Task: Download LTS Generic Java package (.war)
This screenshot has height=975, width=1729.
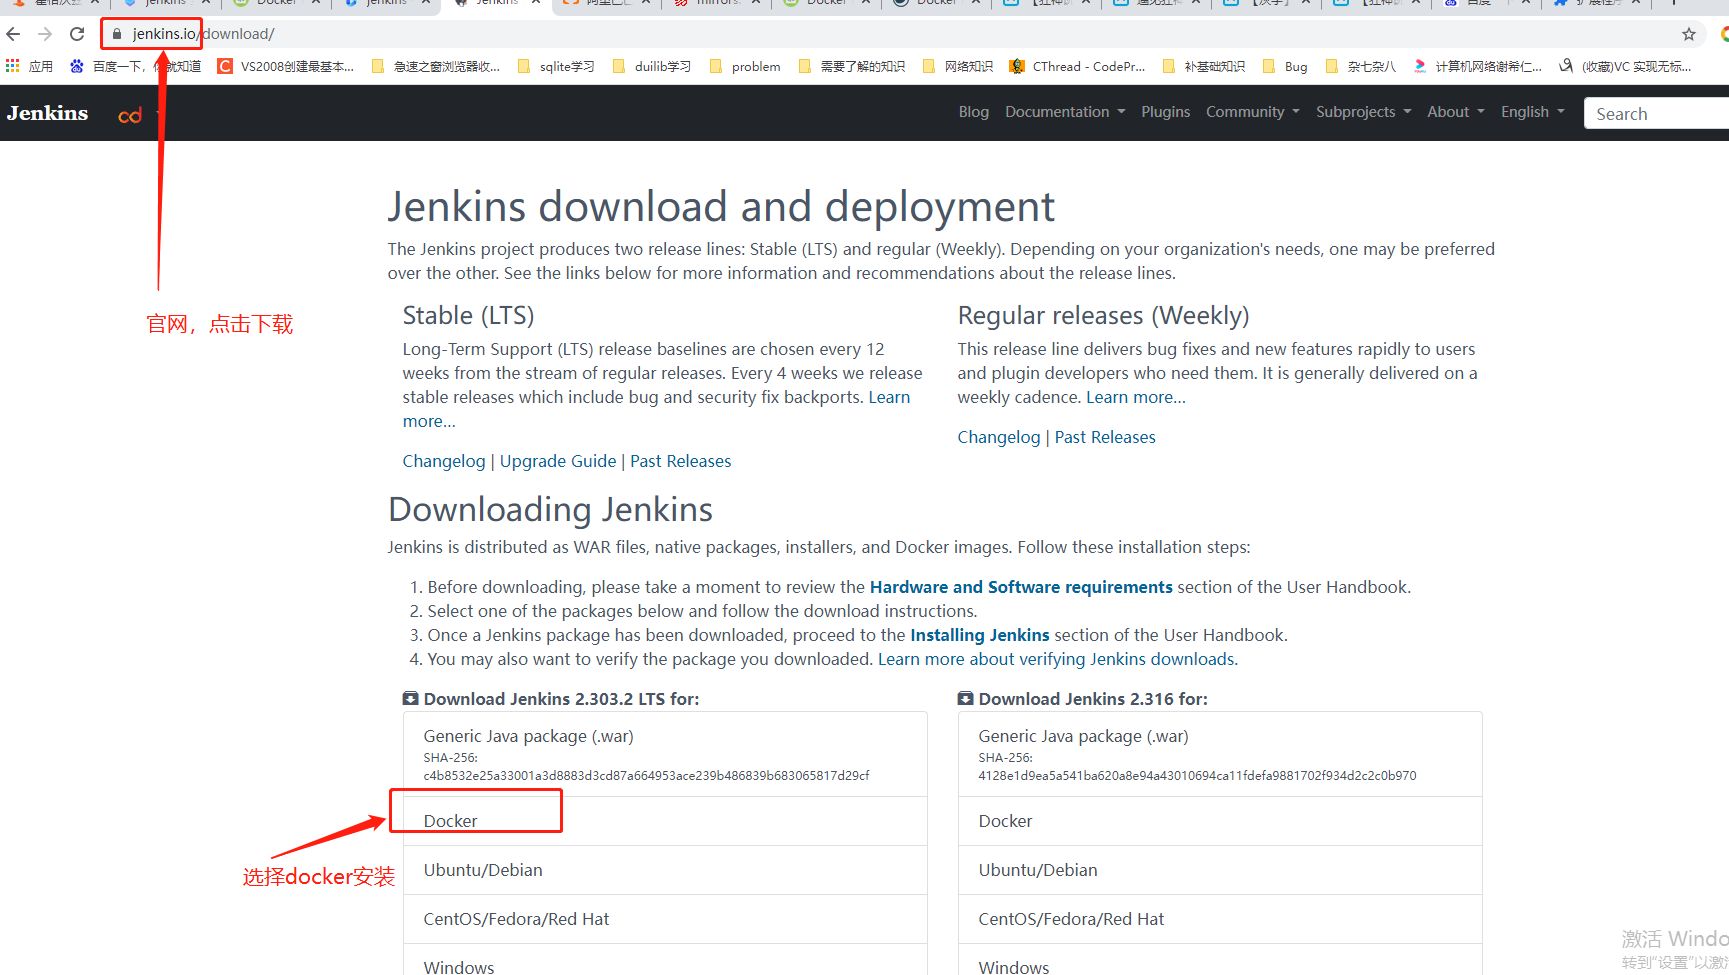Action: click(665, 754)
